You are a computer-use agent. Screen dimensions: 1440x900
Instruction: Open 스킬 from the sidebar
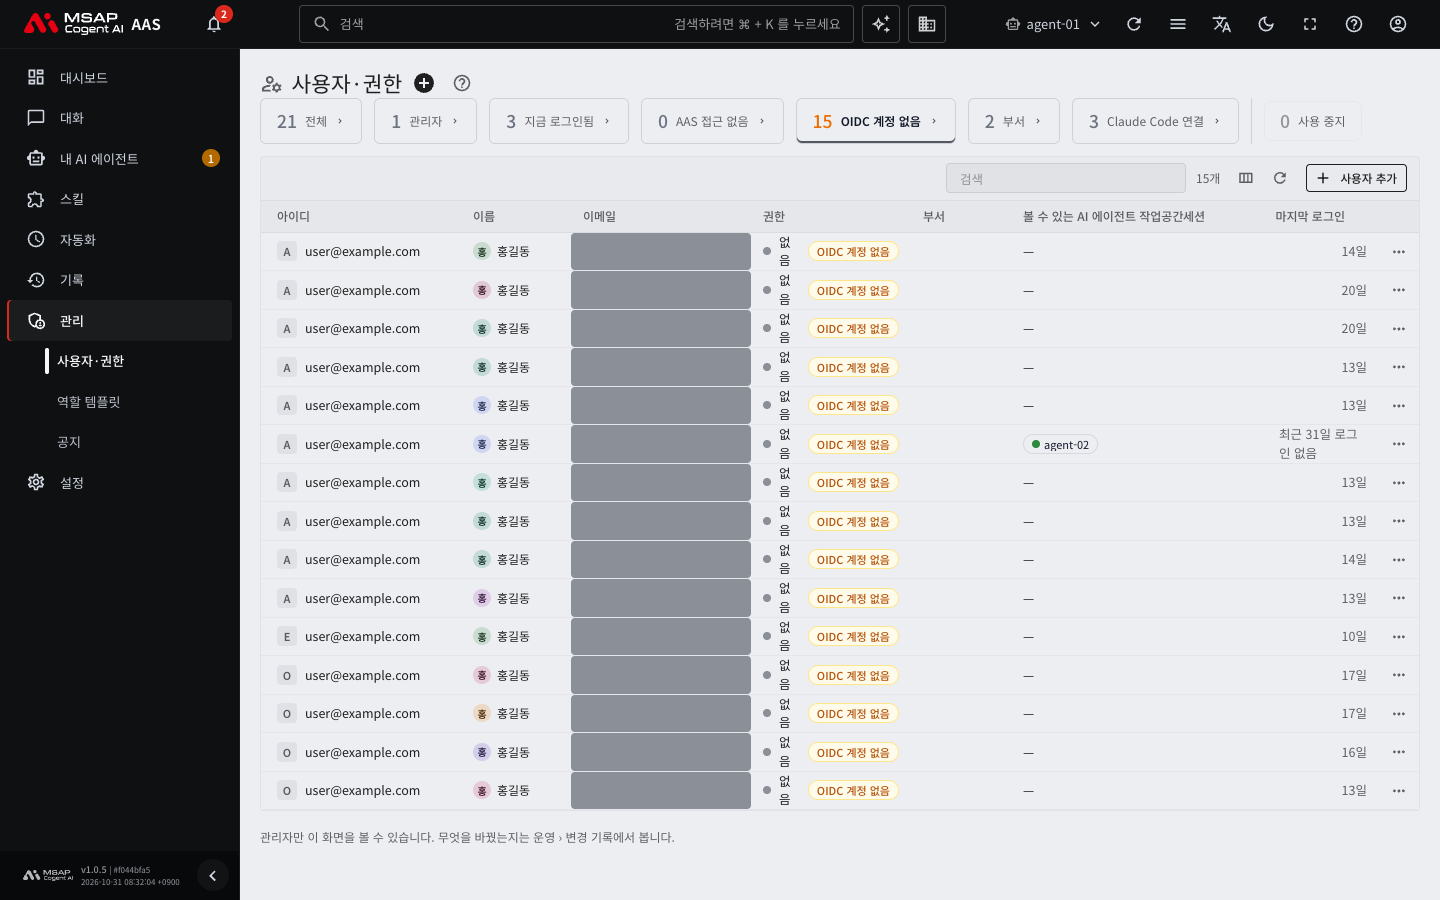tap(120, 199)
